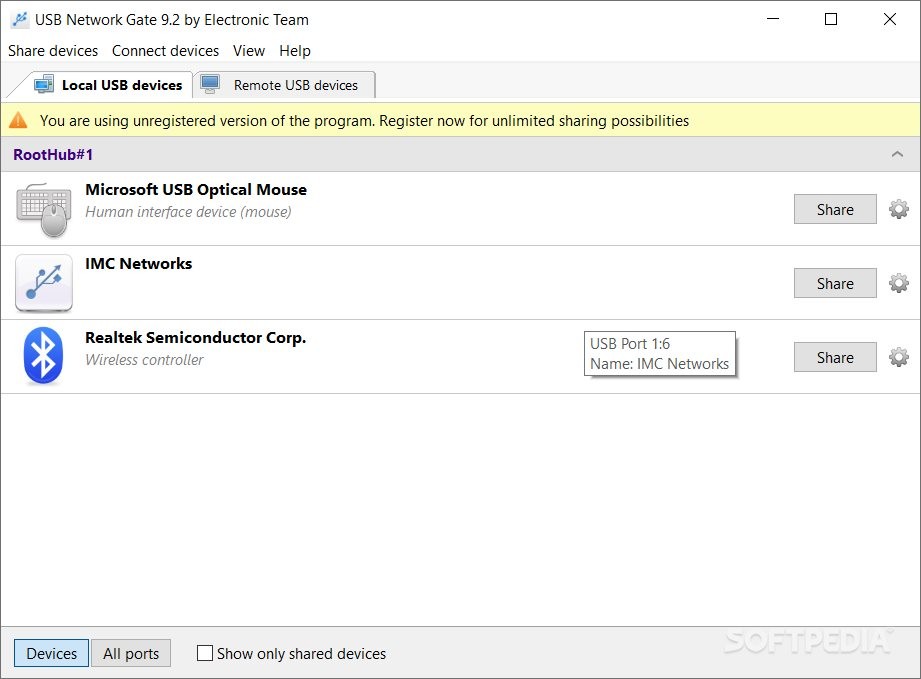The image size is (921, 679).
Task: Open the View menu
Action: tap(248, 51)
